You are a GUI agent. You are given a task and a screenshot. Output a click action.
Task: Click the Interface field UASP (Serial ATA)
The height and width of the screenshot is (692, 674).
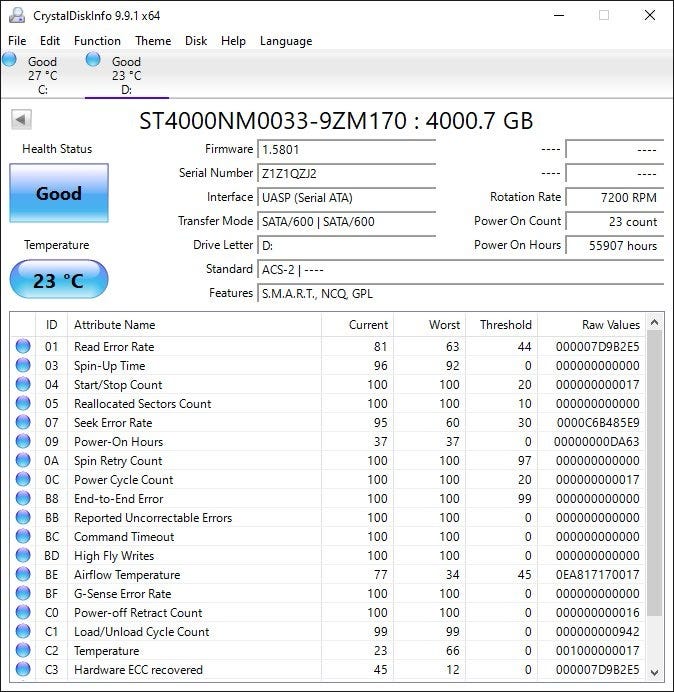(x=346, y=197)
